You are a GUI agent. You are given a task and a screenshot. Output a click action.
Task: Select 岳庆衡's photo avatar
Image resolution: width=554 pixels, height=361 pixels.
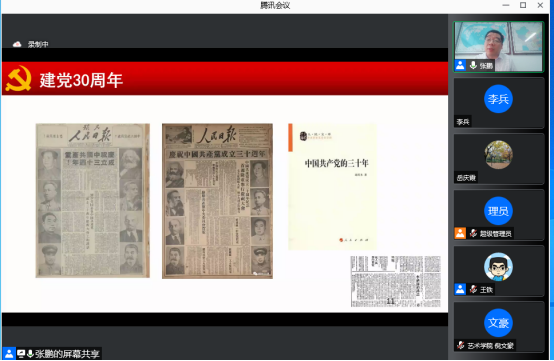click(498, 155)
